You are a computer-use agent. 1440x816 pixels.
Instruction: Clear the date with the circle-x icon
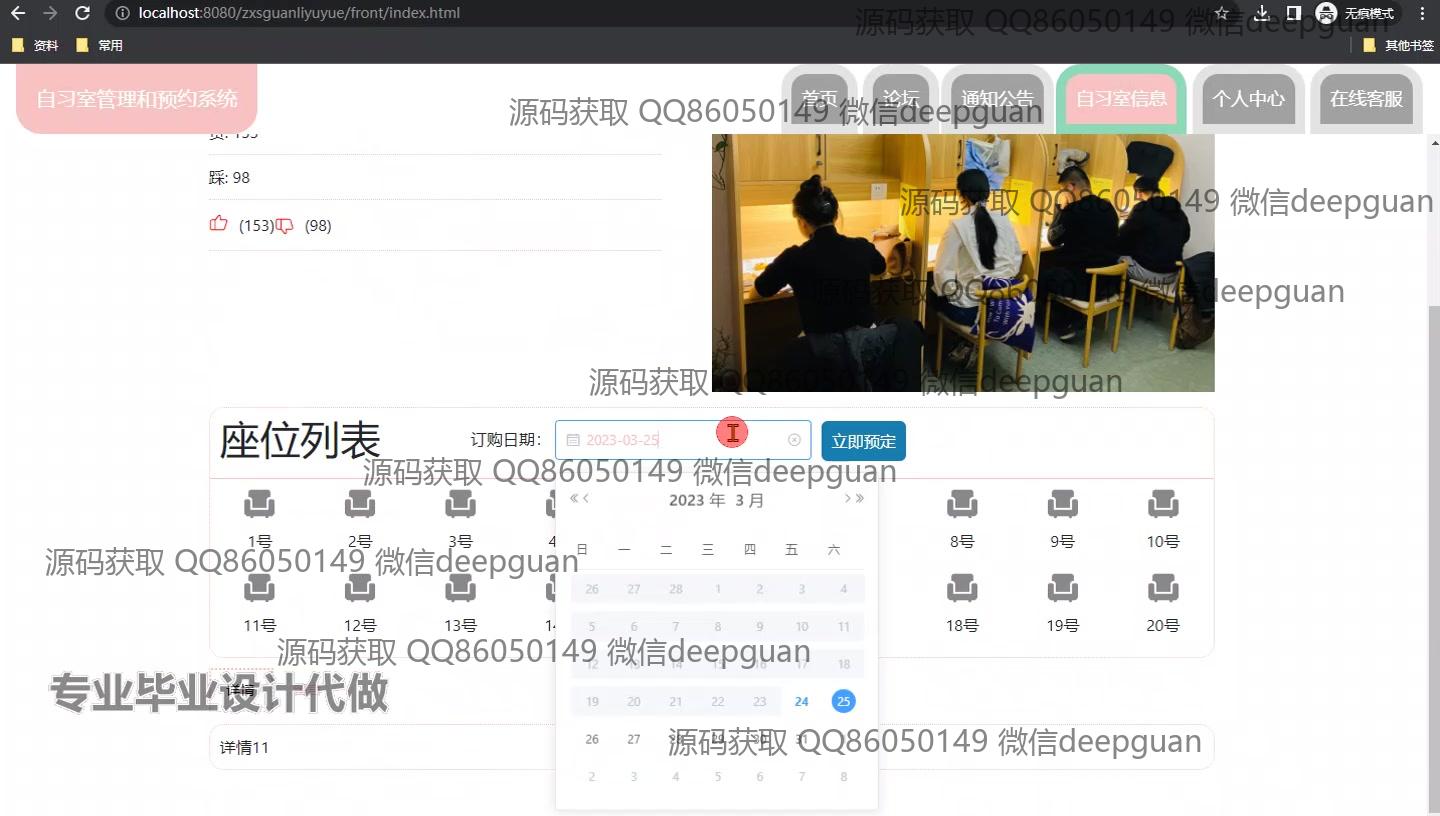(x=794, y=440)
